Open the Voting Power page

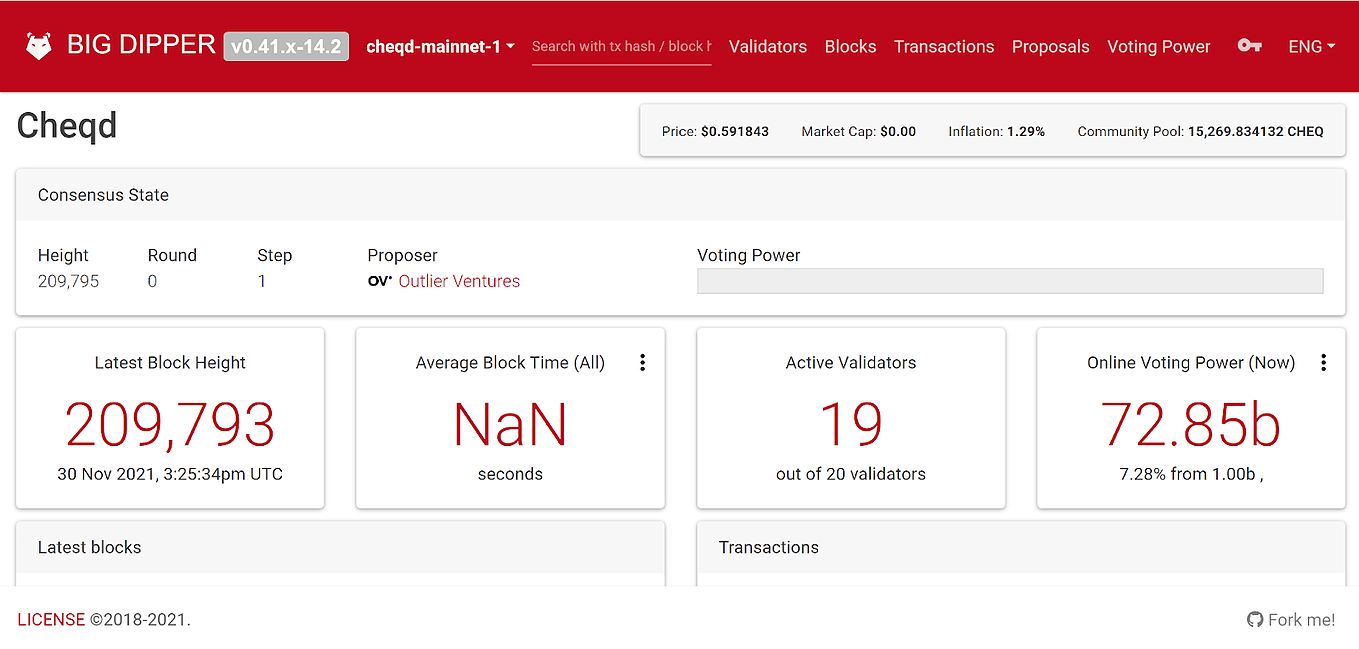[1159, 46]
